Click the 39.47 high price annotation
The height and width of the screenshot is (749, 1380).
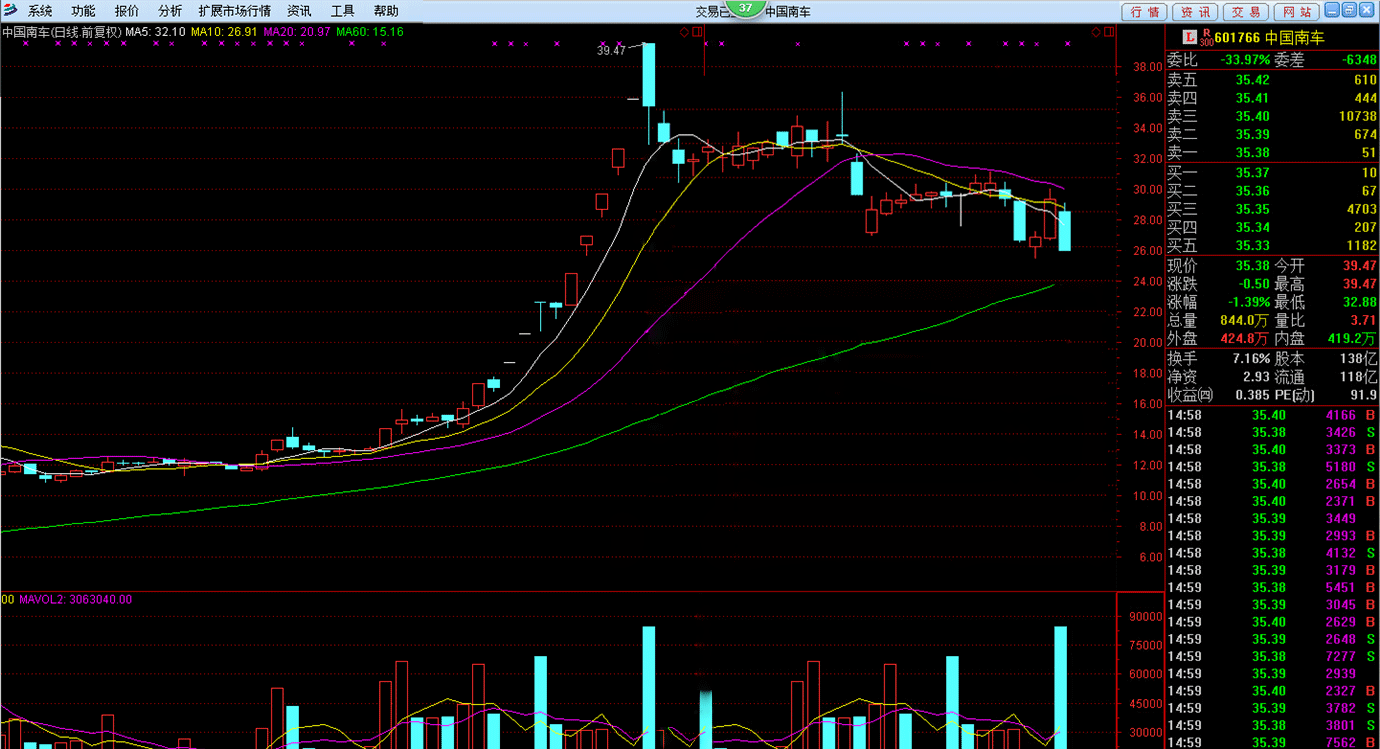coord(611,50)
